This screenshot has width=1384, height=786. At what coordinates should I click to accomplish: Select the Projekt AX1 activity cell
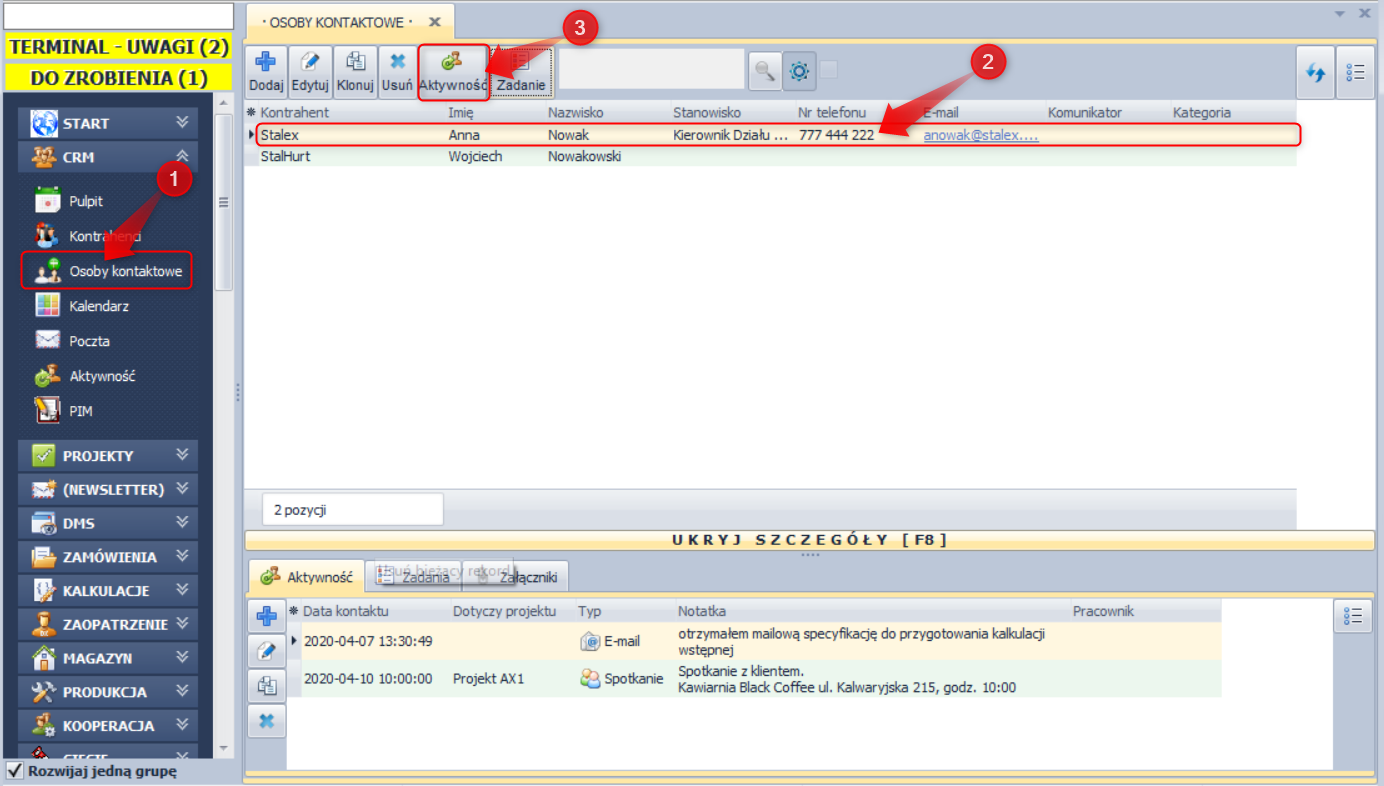(488, 678)
